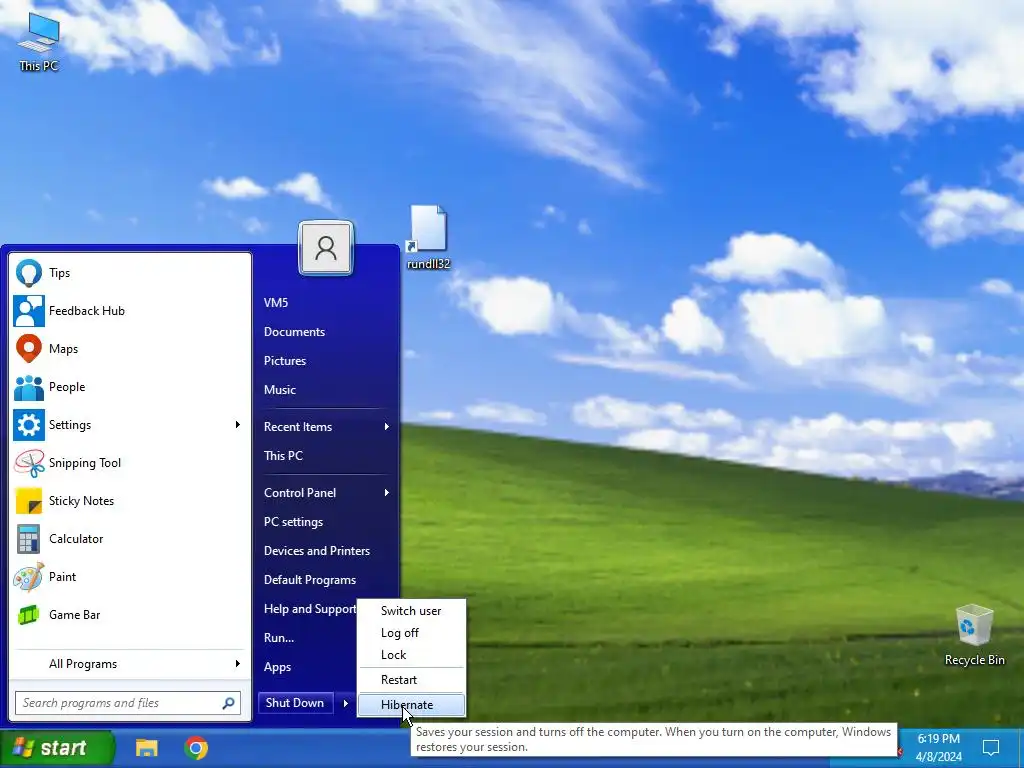Open Help and Support
This screenshot has height=768, width=1024.
click(x=310, y=609)
